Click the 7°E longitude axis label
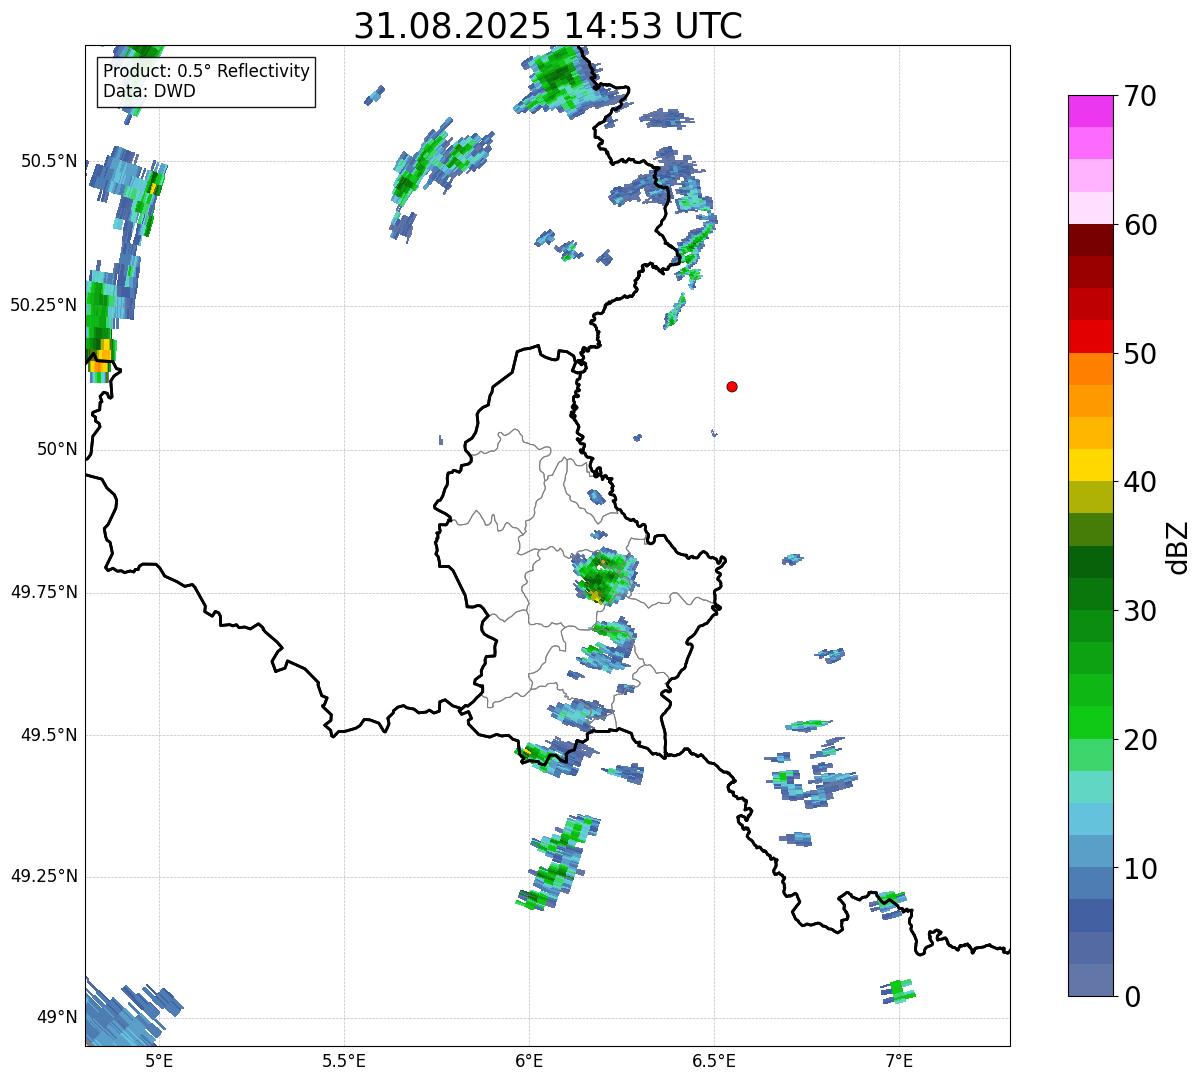The image size is (1202, 1081). tap(899, 1061)
